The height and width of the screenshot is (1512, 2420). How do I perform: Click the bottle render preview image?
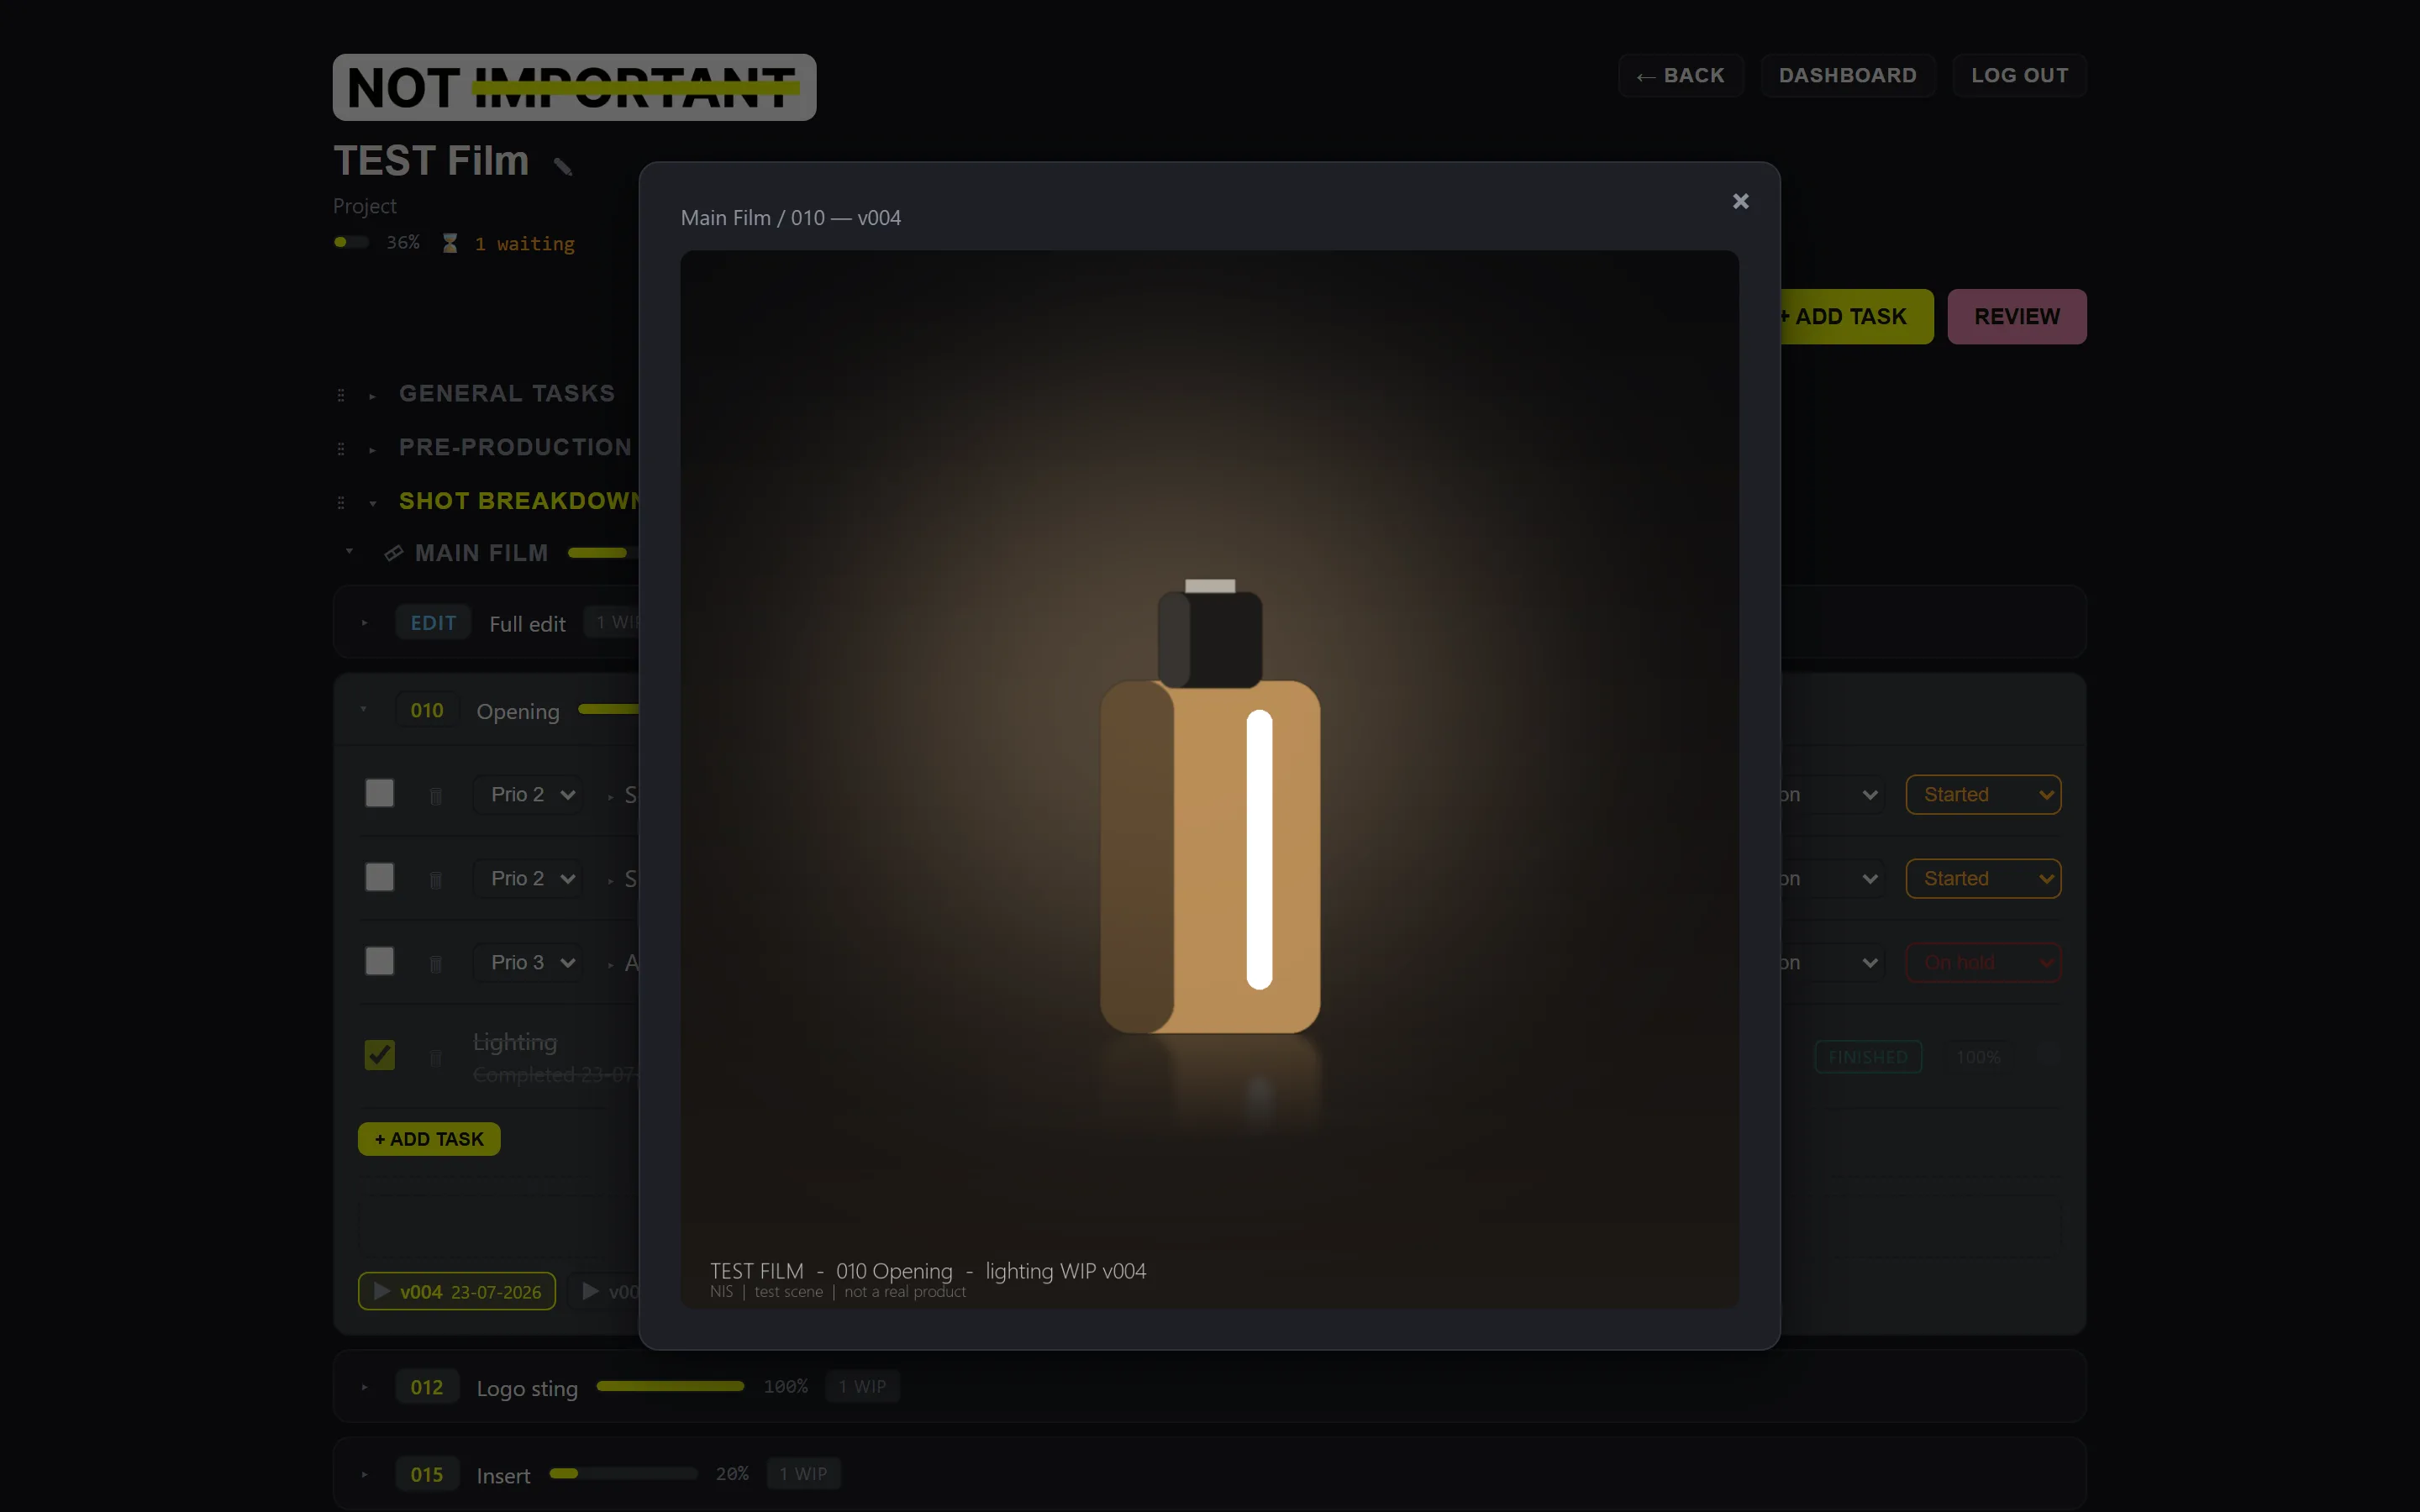tap(1209, 779)
